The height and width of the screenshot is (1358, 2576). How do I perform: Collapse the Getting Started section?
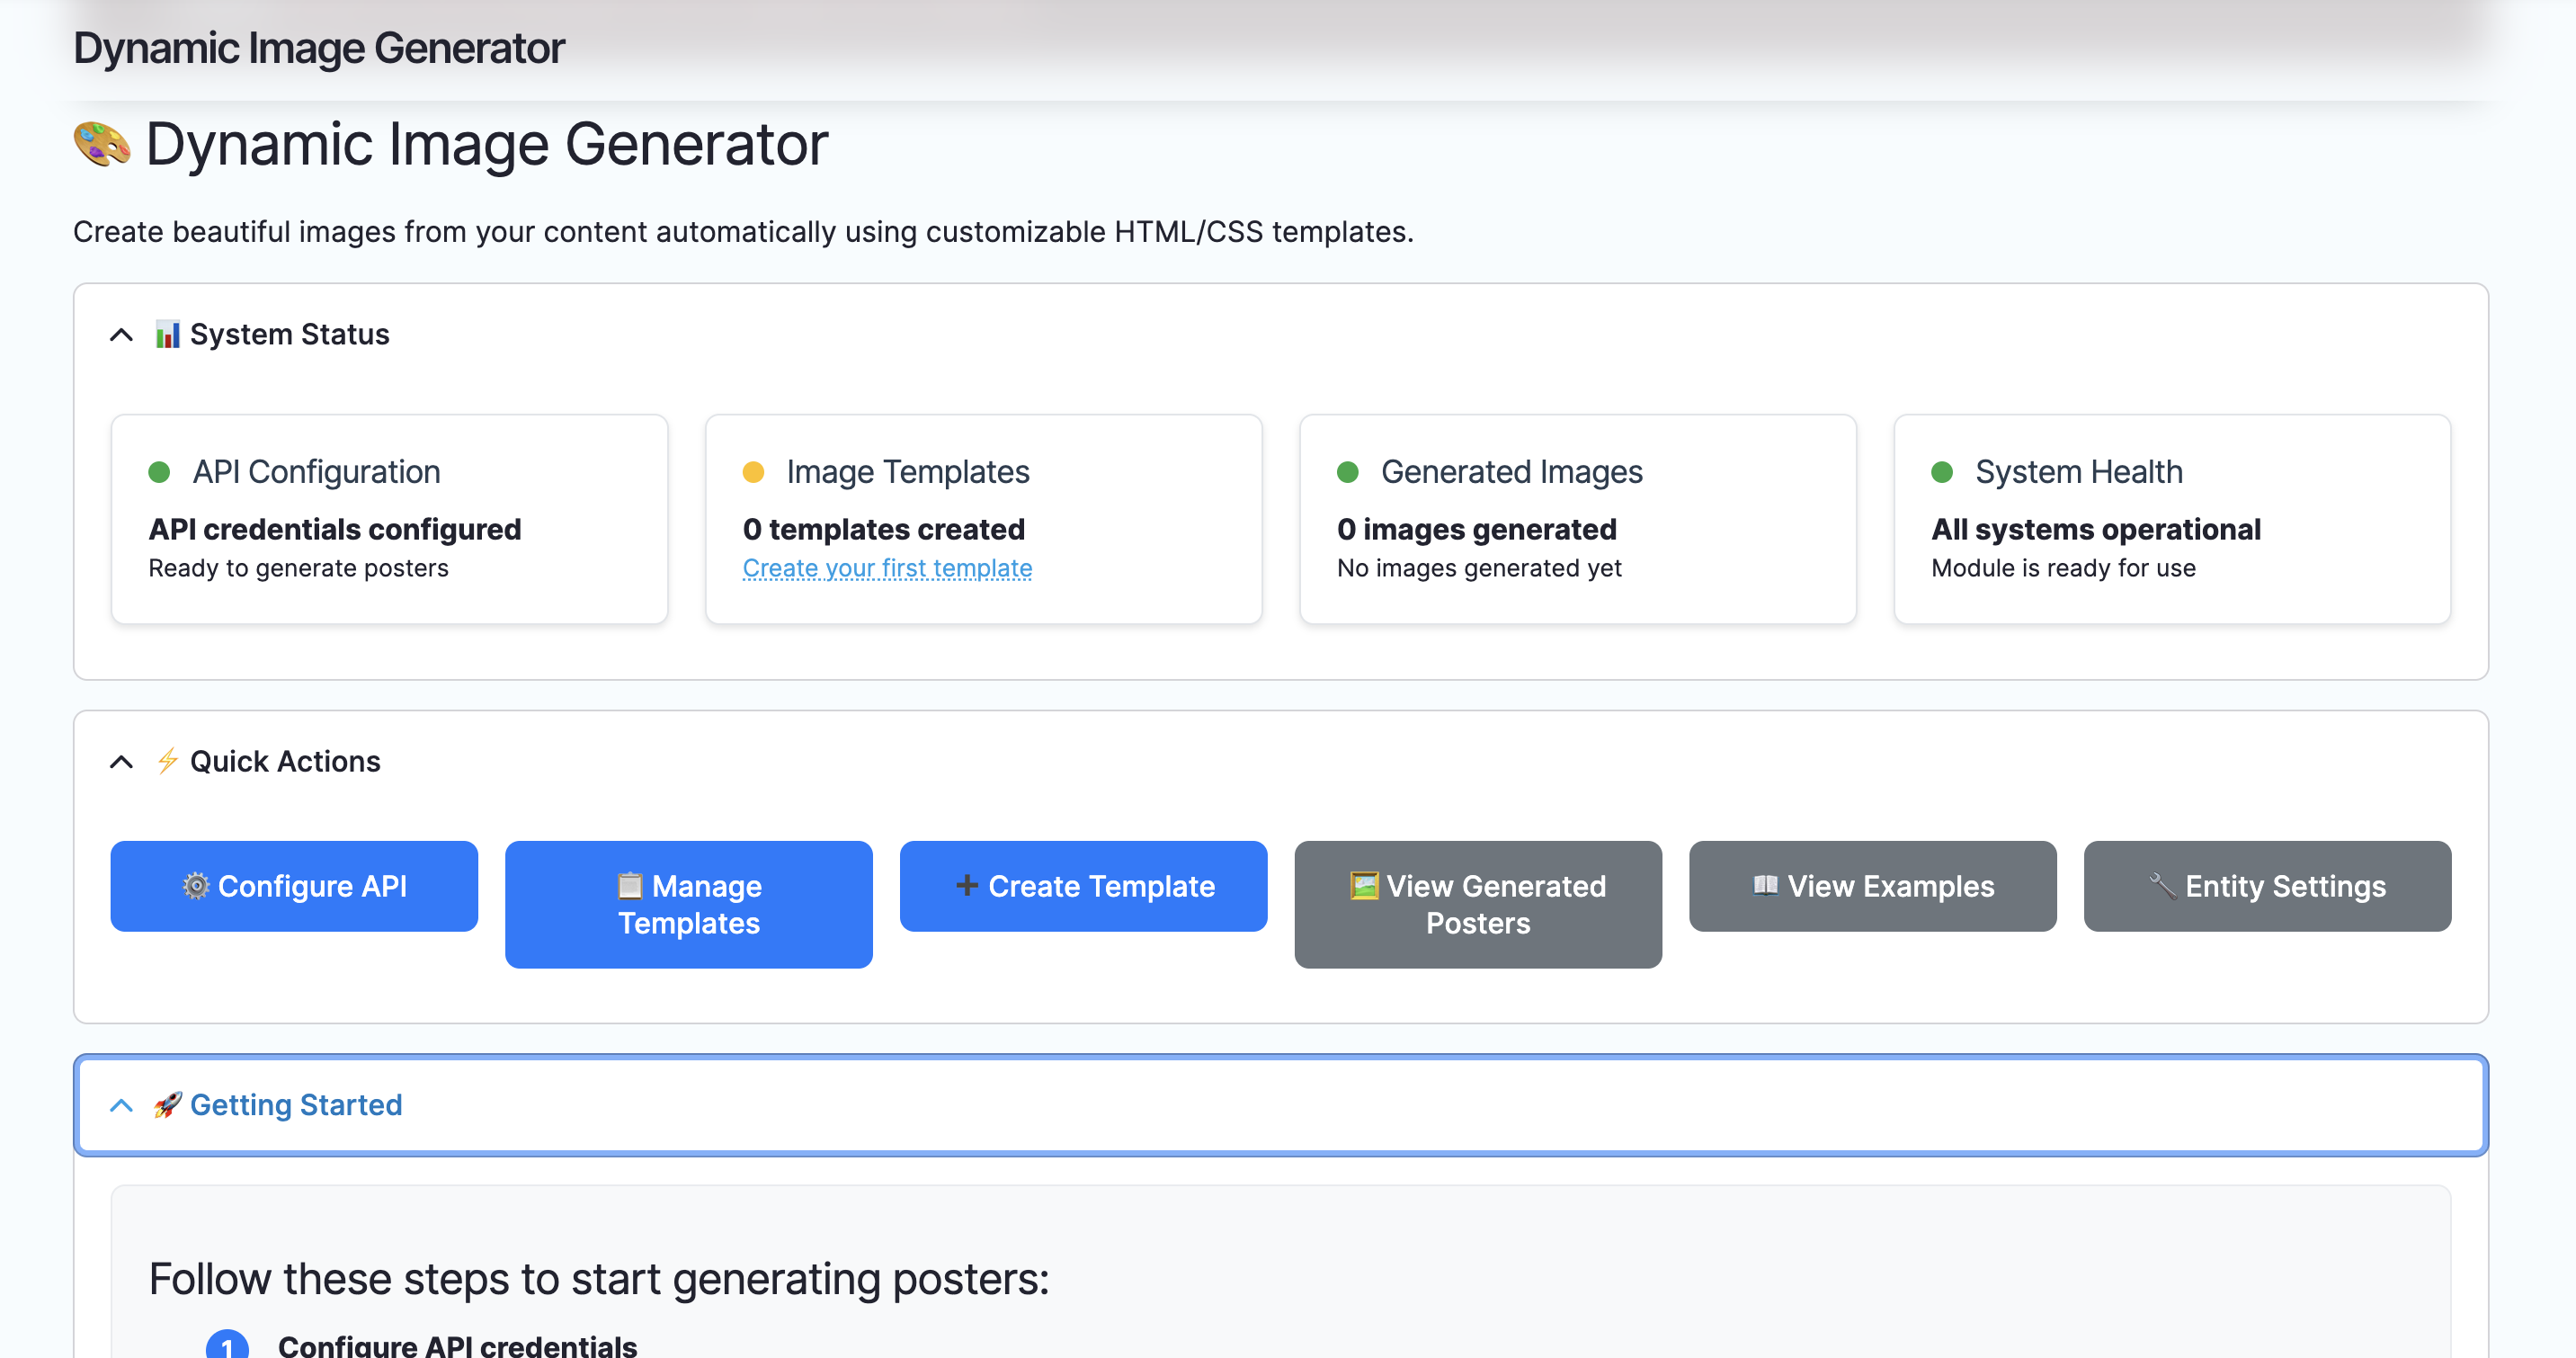point(121,1105)
